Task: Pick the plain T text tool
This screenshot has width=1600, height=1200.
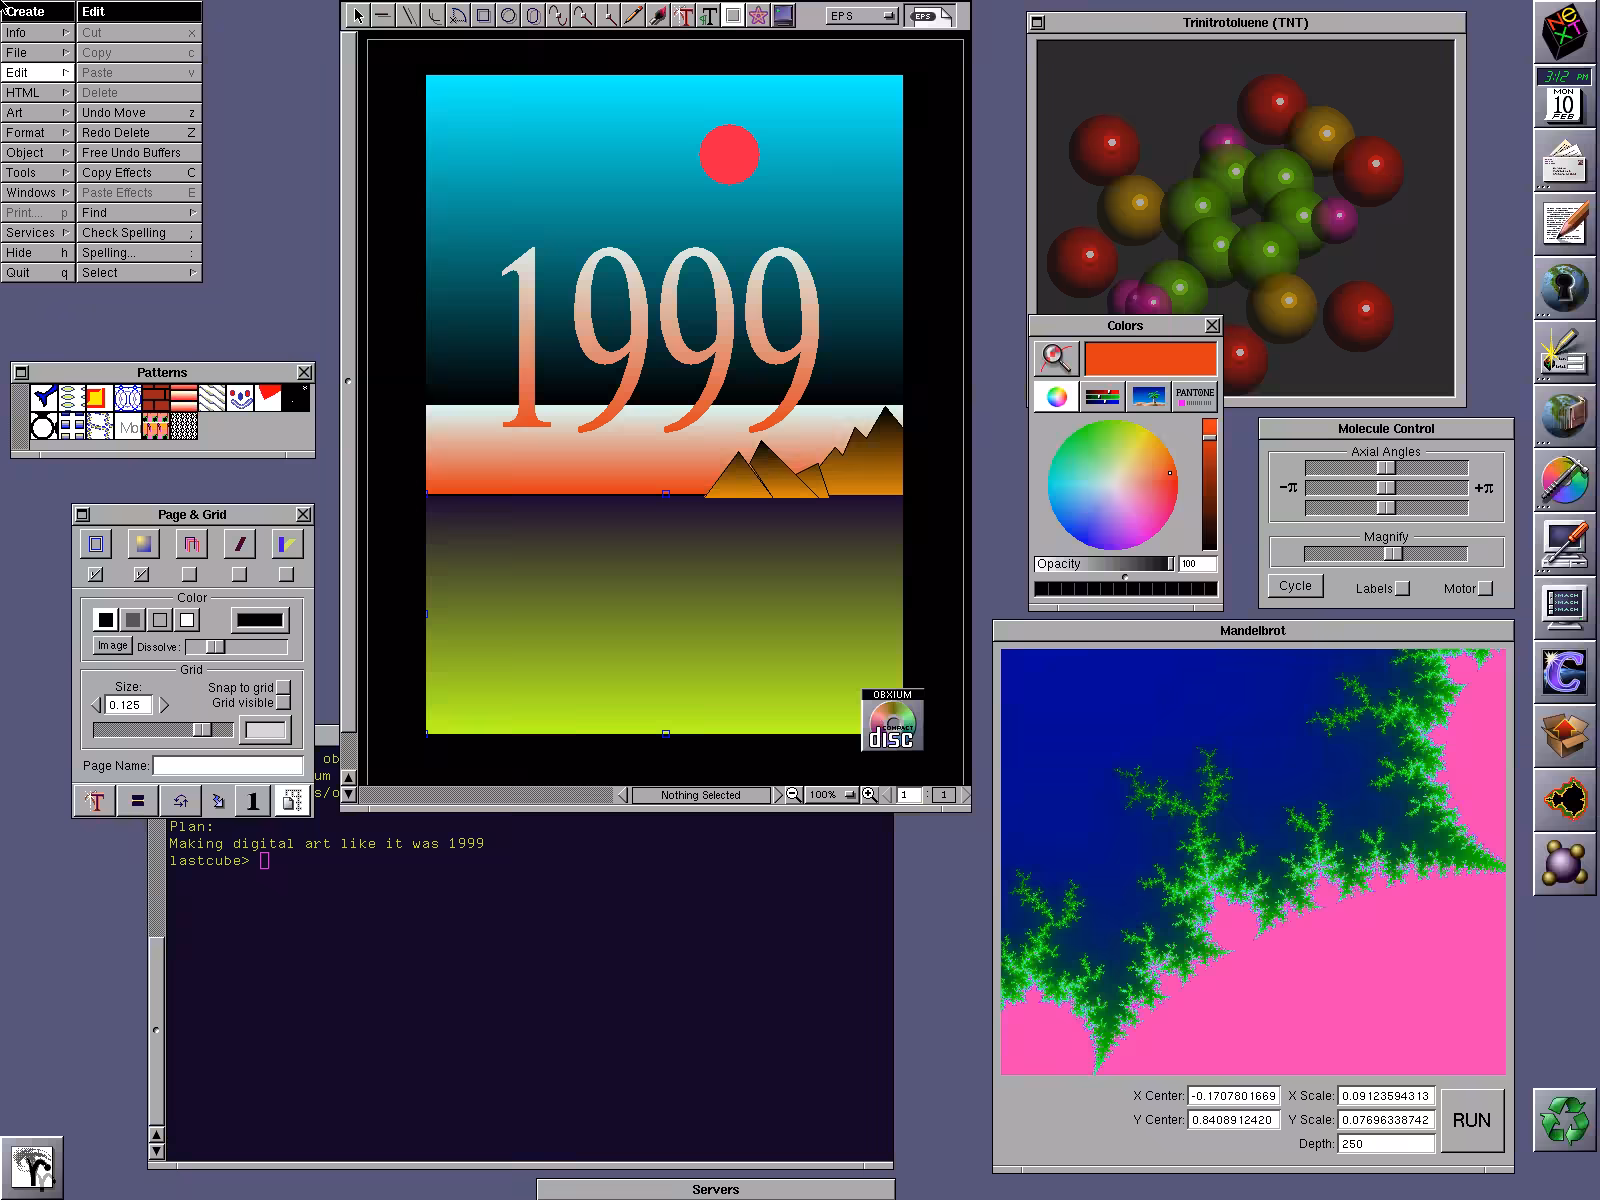Action: [x=708, y=15]
